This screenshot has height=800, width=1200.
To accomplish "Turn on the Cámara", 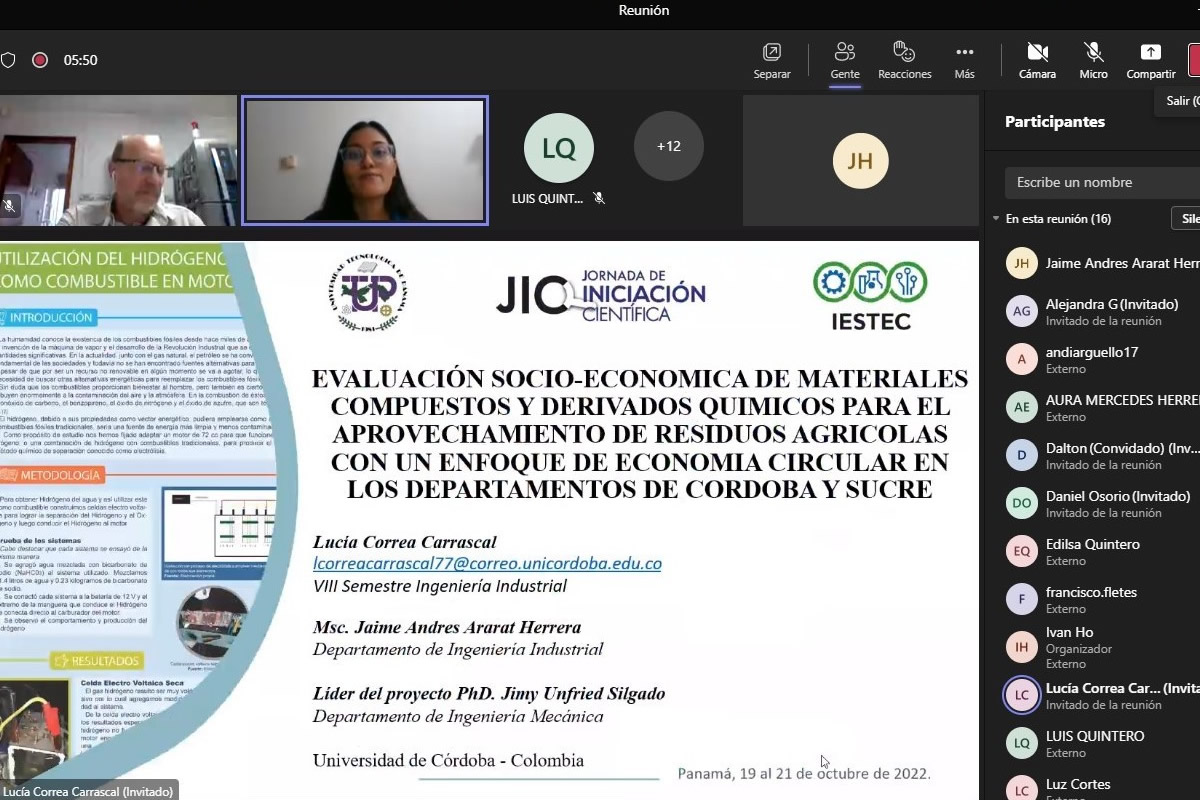I will [1037, 61].
